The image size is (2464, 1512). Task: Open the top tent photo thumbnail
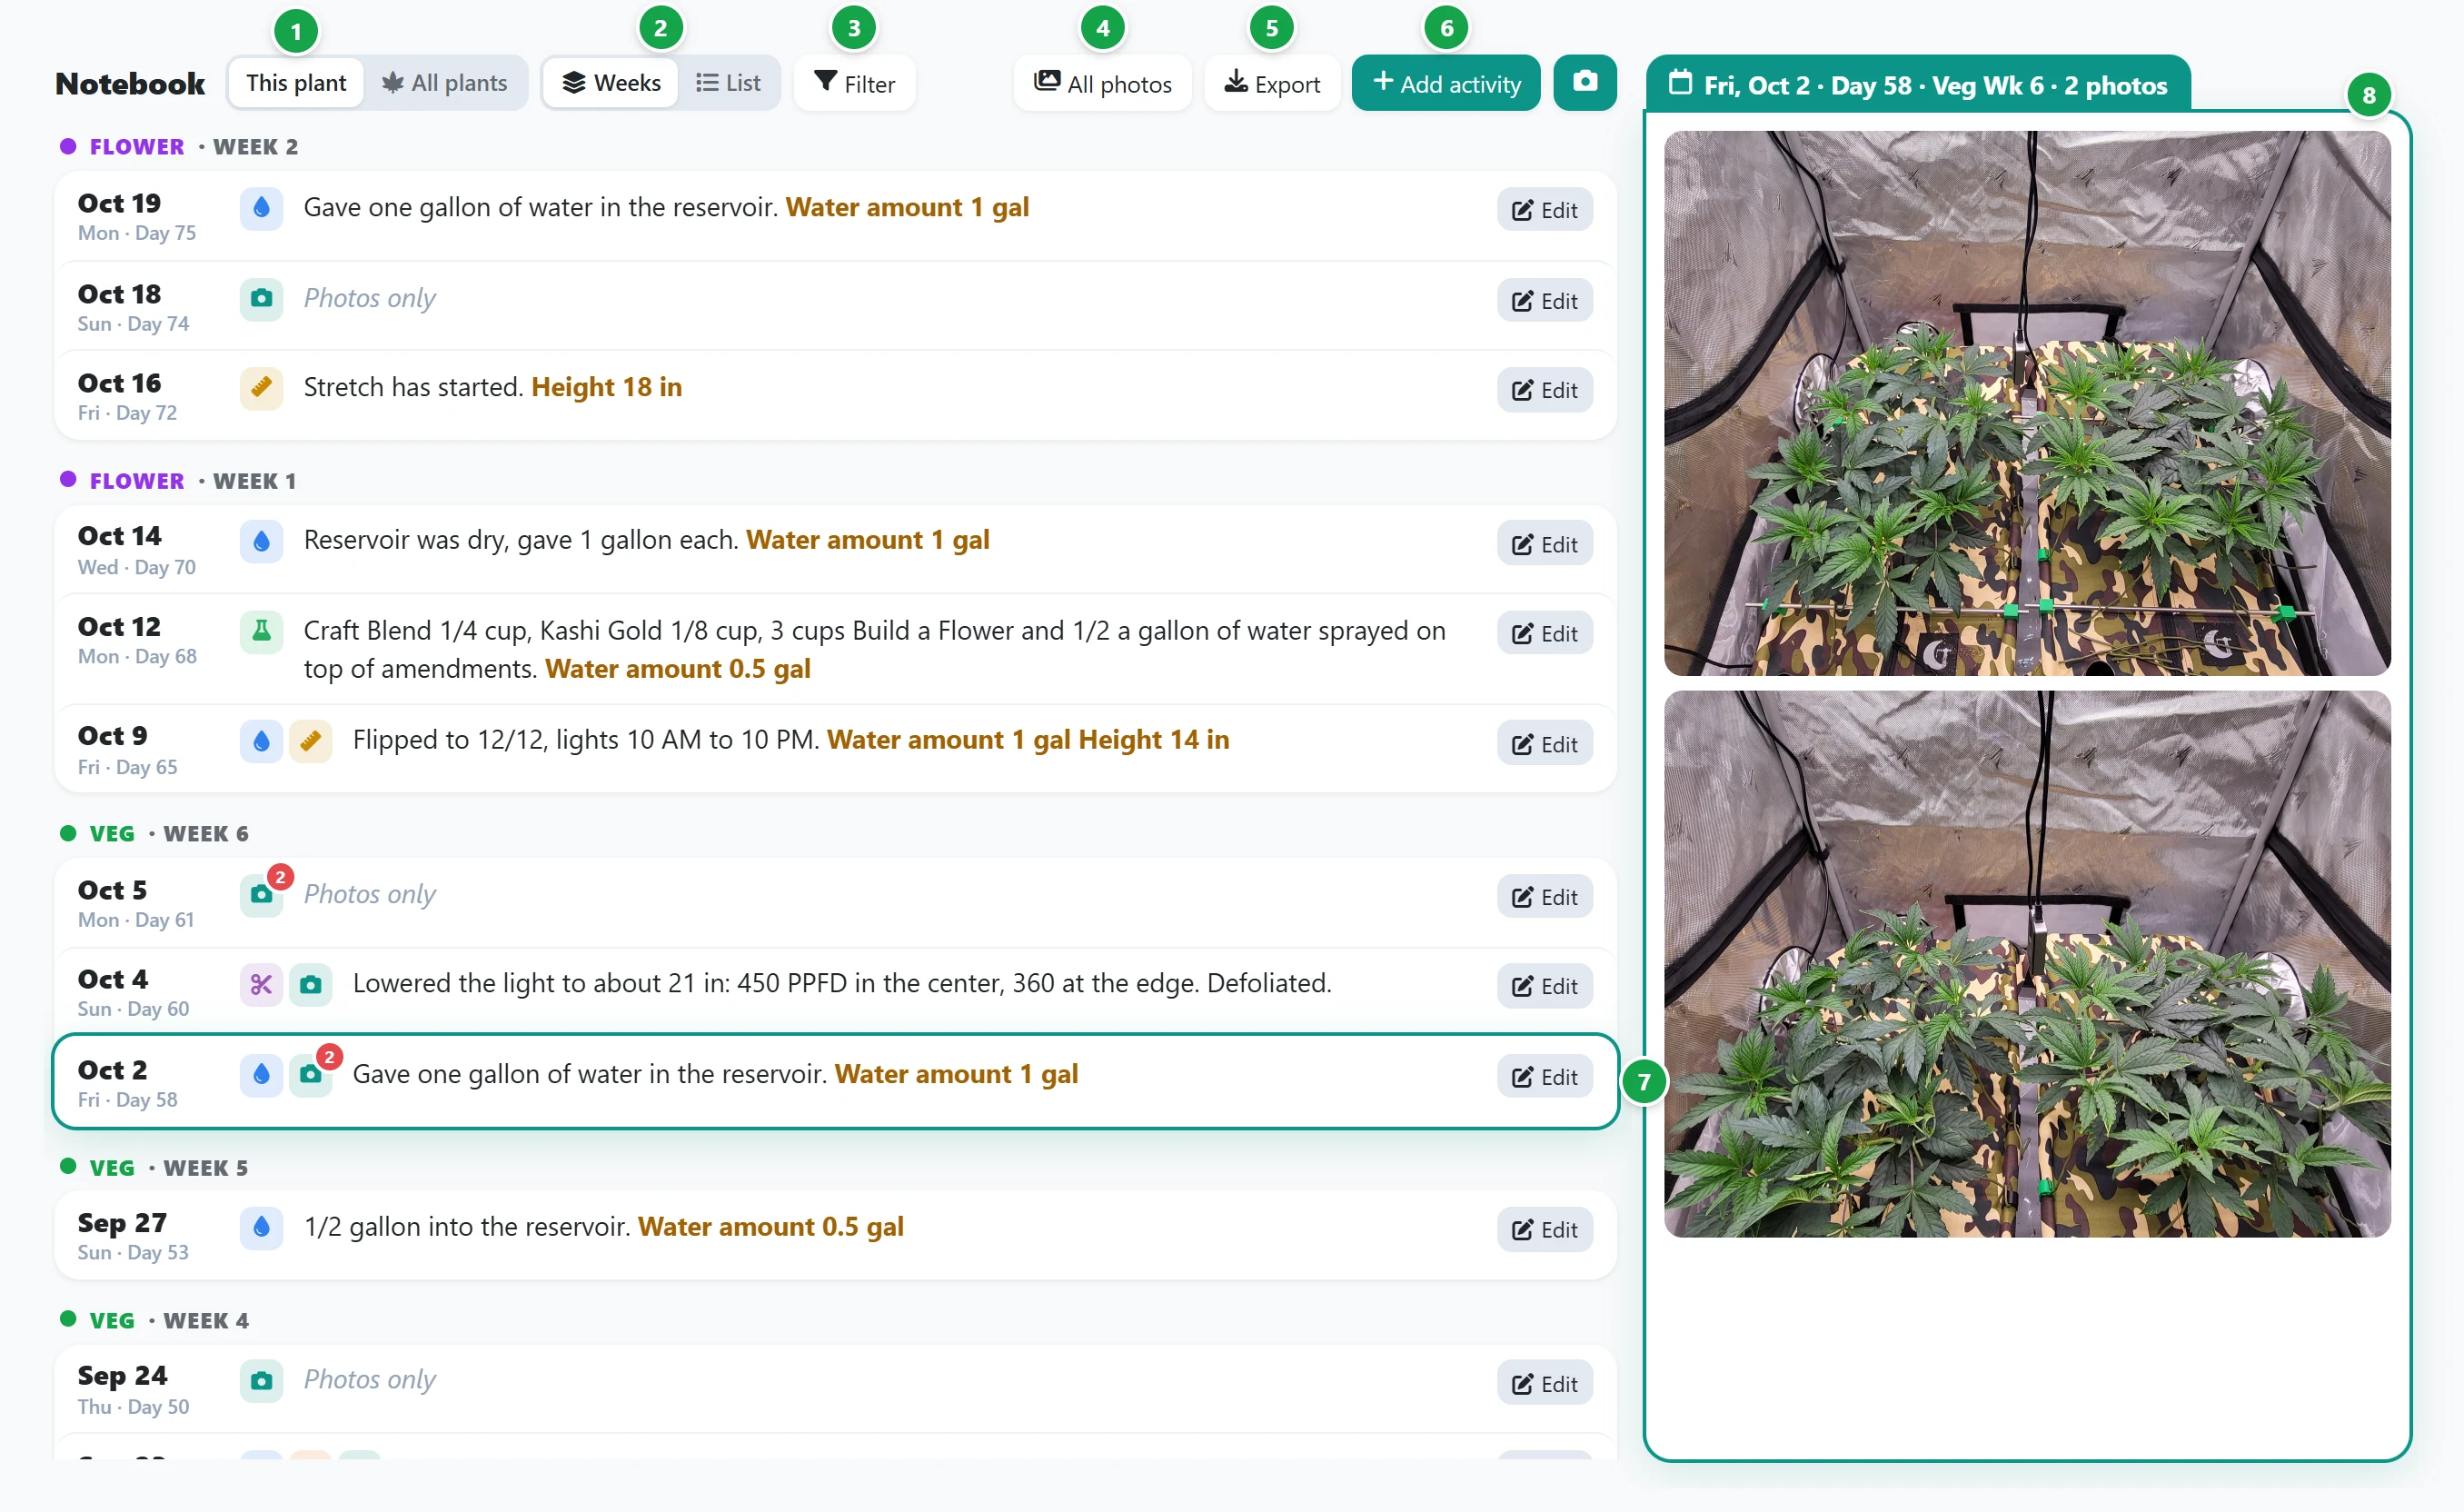coord(2027,403)
